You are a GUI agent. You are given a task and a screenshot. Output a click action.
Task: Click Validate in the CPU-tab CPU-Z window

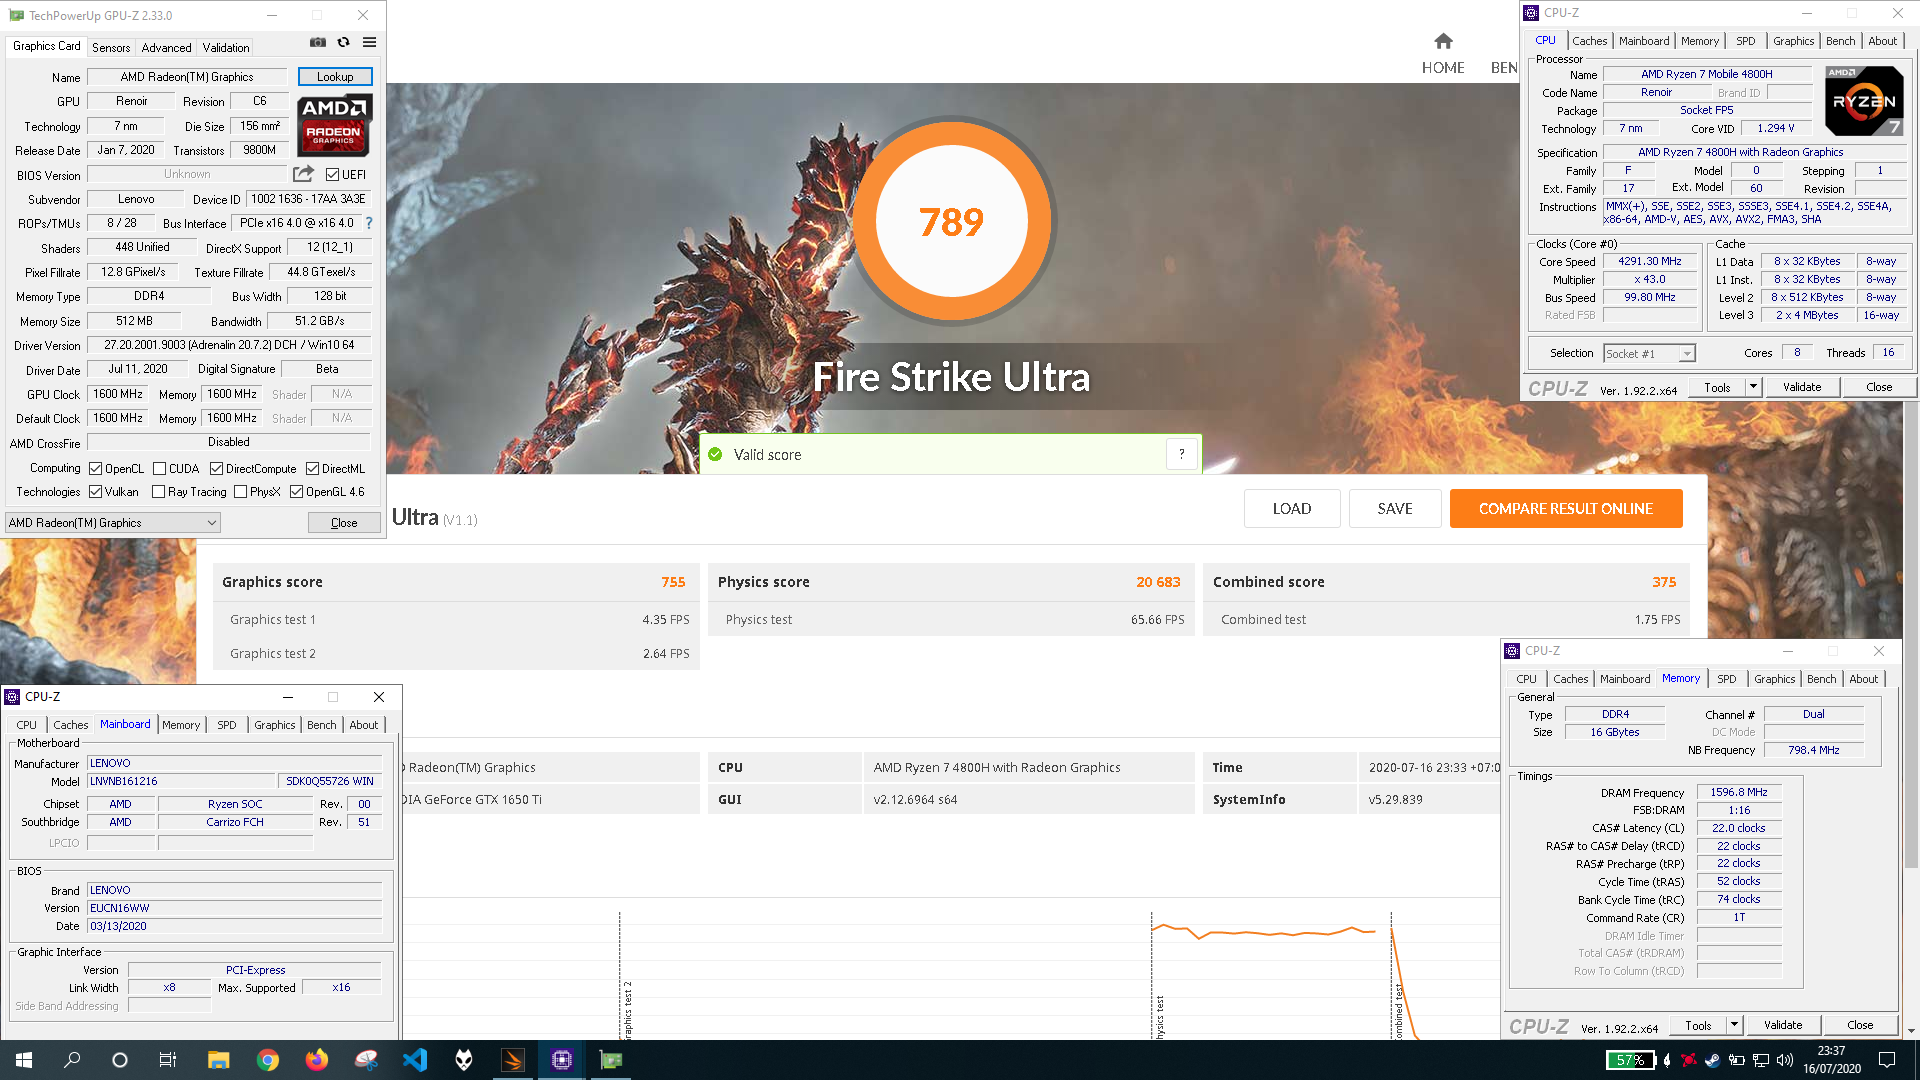[x=1801, y=387]
